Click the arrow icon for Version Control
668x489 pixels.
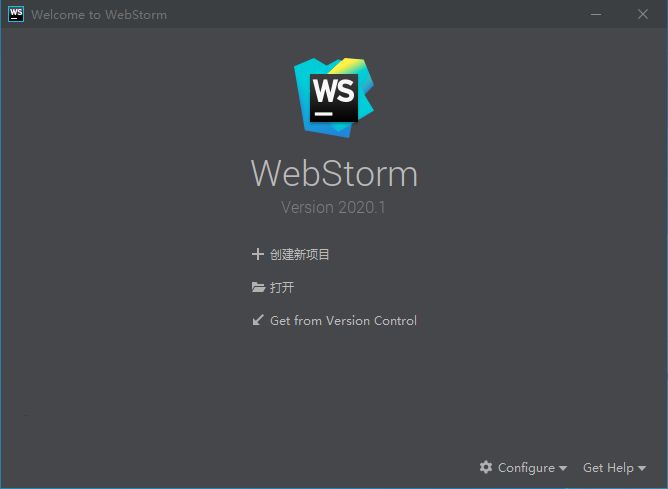pos(258,320)
